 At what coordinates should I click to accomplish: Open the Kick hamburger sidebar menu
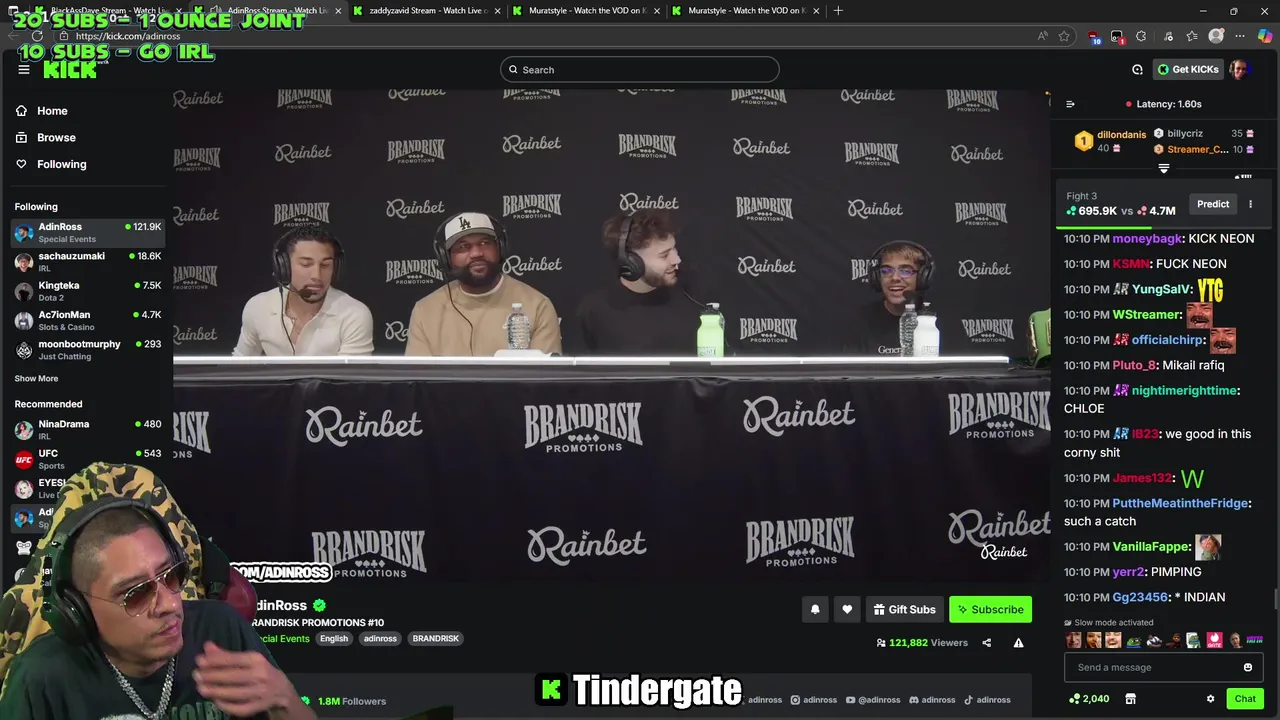point(24,69)
